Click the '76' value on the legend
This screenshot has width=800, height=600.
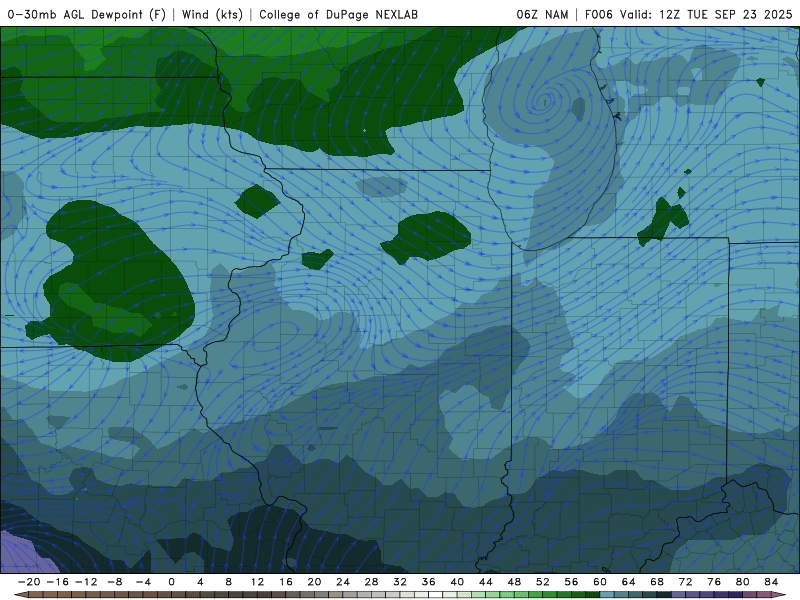coord(714,582)
